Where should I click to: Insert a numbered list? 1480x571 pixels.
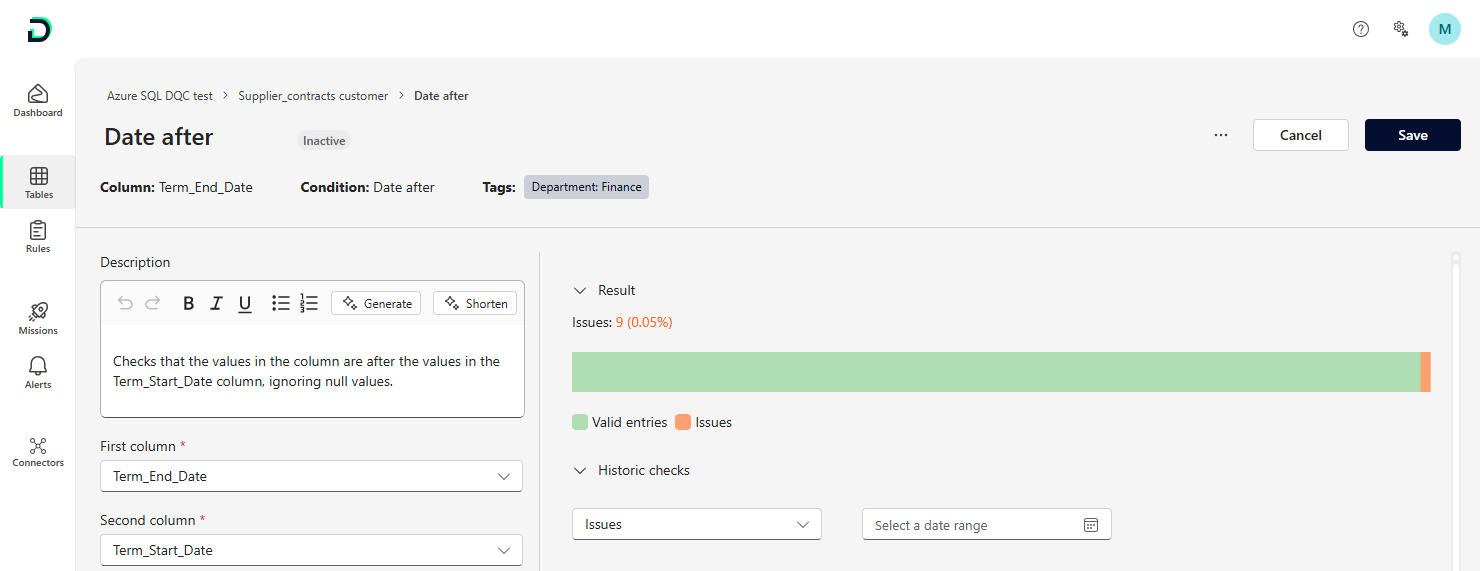(309, 303)
